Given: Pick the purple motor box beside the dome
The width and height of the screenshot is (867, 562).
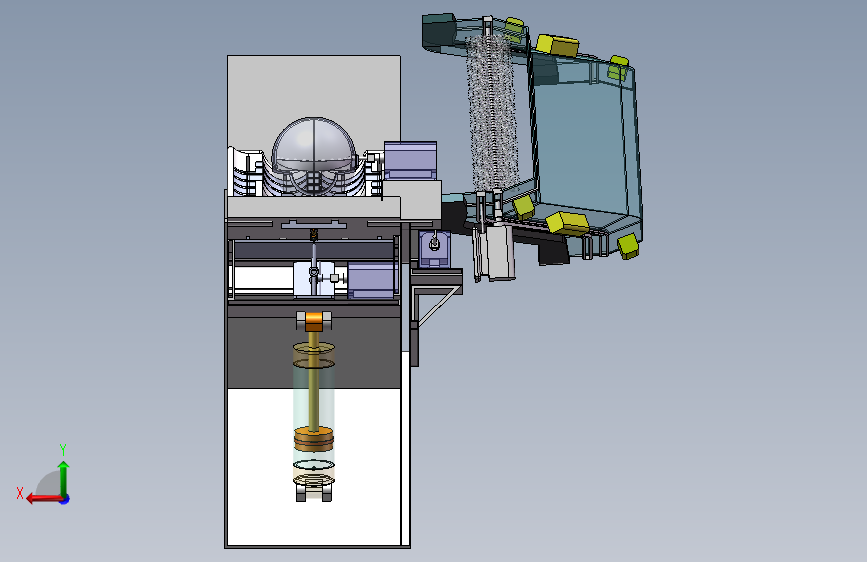Looking at the screenshot, I should tap(410, 160).
